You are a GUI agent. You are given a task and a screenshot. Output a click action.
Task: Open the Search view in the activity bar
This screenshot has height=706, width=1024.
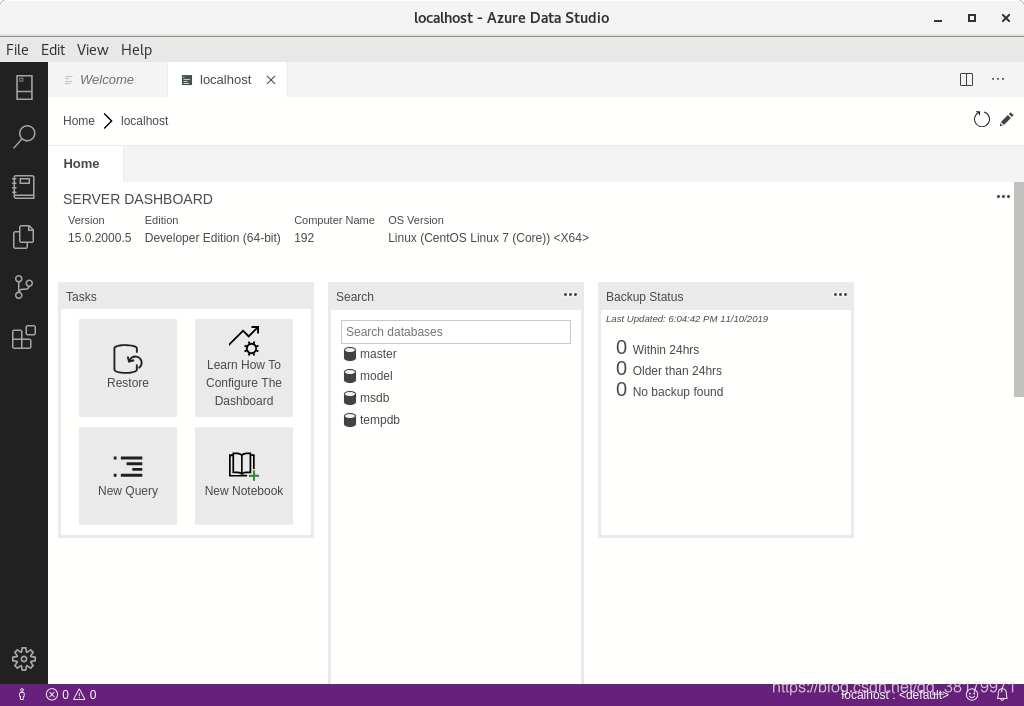pyautogui.click(x=24, y=137)
